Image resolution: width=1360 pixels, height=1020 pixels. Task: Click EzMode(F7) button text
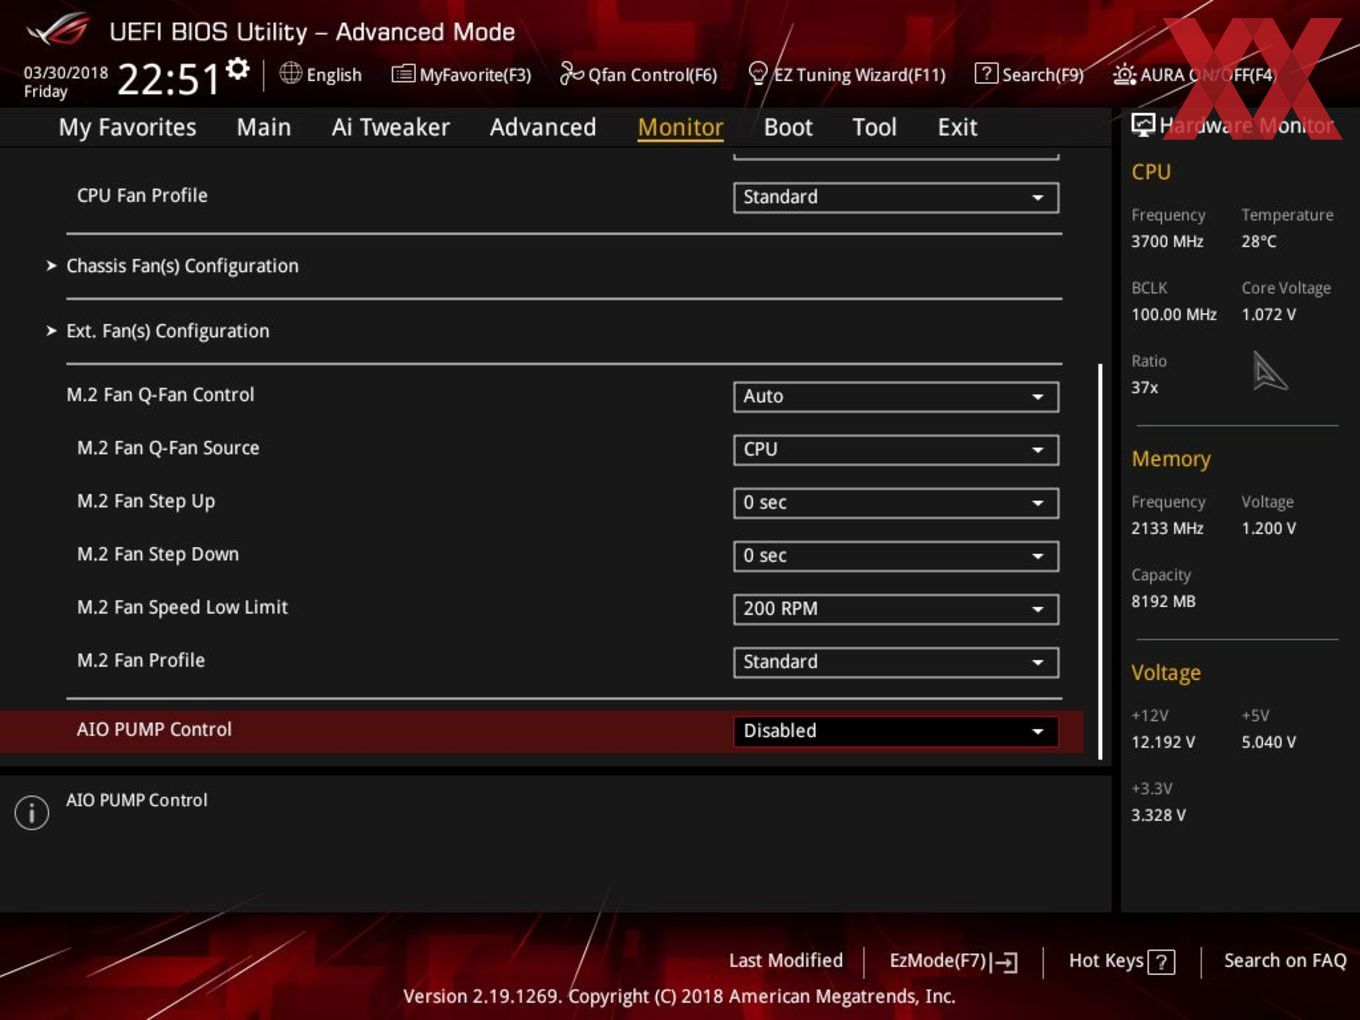click(x=938, y=961)
